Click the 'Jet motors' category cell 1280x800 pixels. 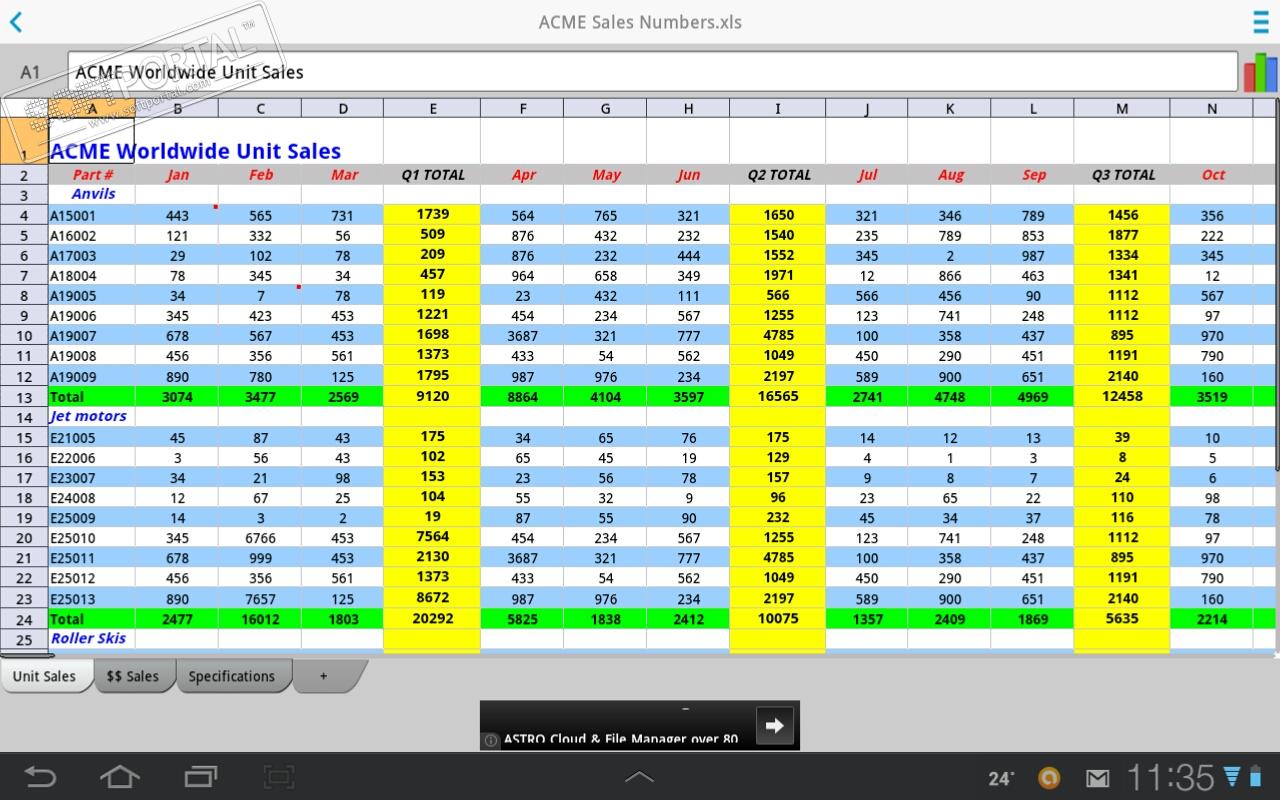click(x=91, y=416)
